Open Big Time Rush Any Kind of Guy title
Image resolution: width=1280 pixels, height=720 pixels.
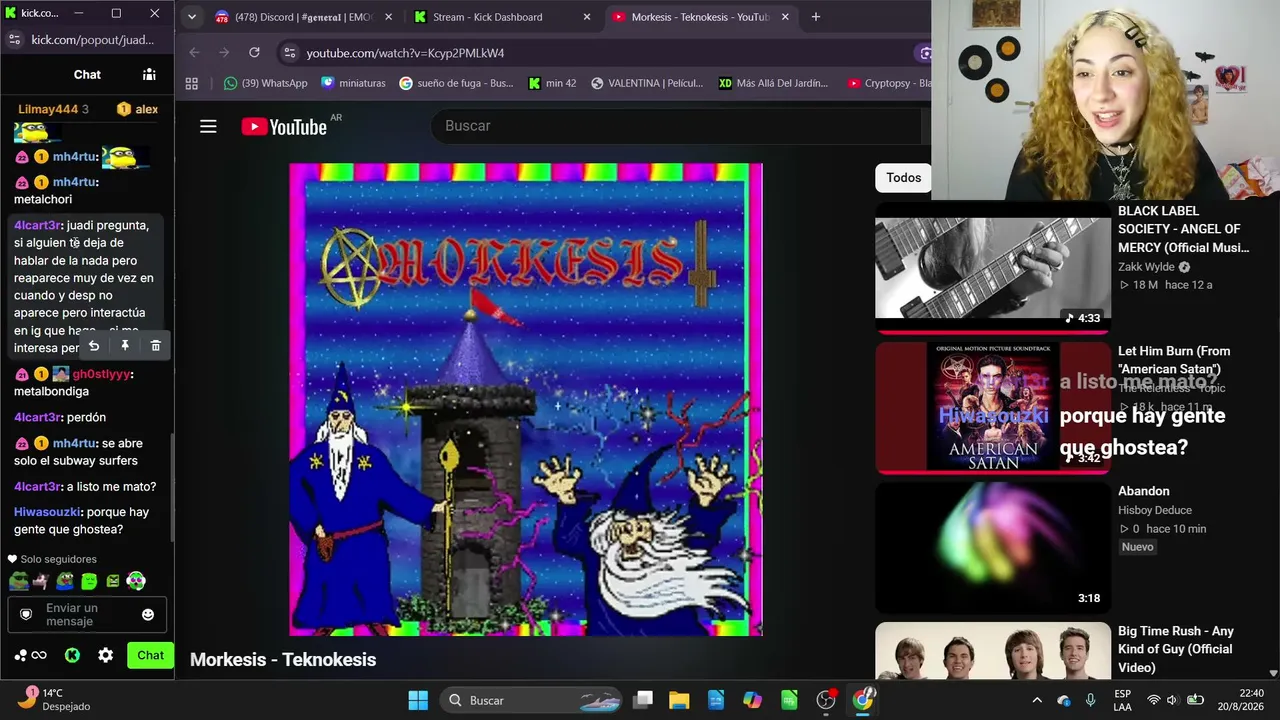[1176, 649]
